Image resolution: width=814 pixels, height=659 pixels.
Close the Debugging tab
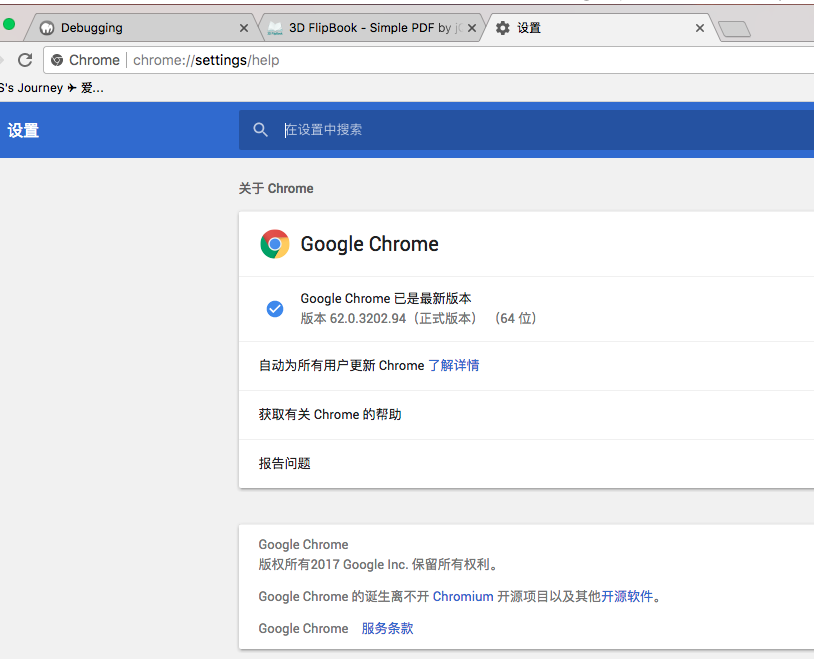coord(243,28)
